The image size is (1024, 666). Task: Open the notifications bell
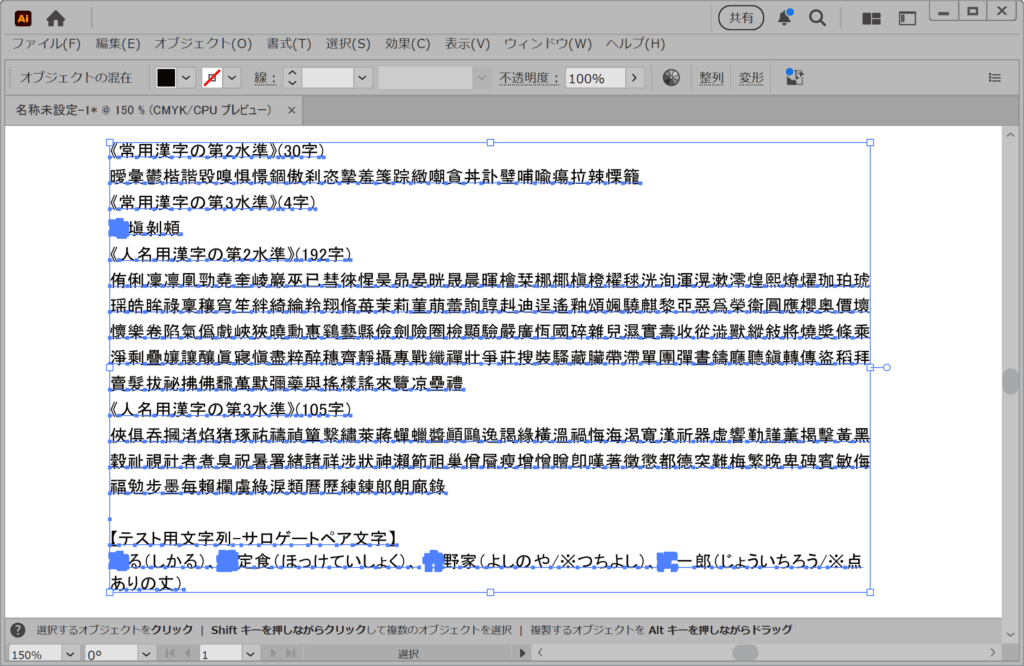(785, 18)
